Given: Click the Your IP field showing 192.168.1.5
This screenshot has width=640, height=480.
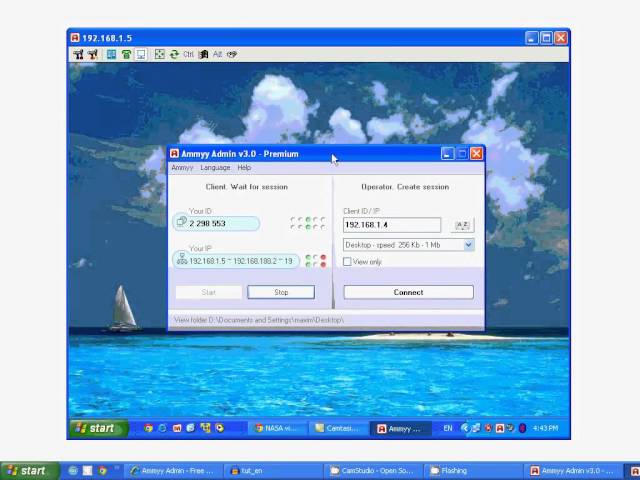Looking at the screenshot, I should [x=236, y=261].
